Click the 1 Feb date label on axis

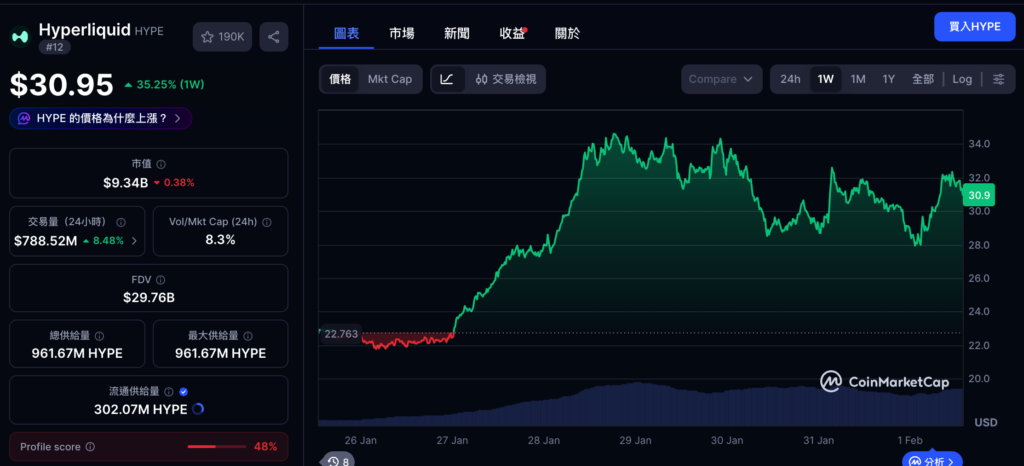pos(912,441)
